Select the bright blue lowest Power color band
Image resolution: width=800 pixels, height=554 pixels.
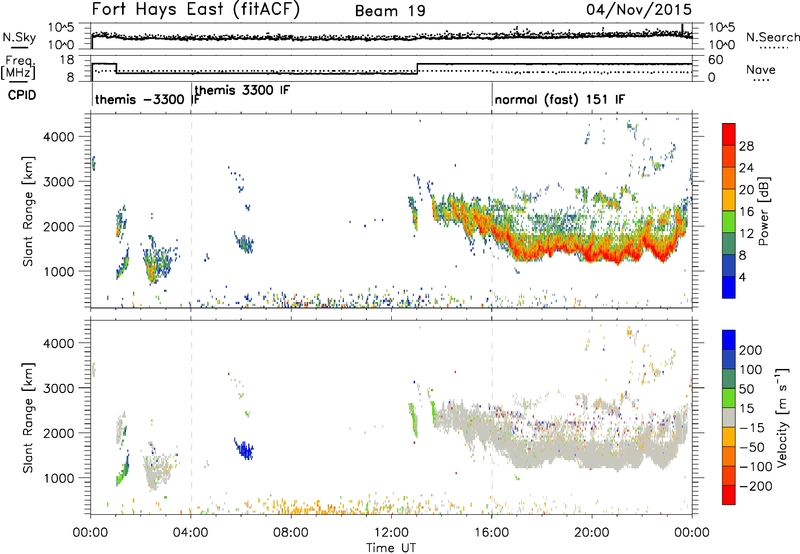(729, 287)
